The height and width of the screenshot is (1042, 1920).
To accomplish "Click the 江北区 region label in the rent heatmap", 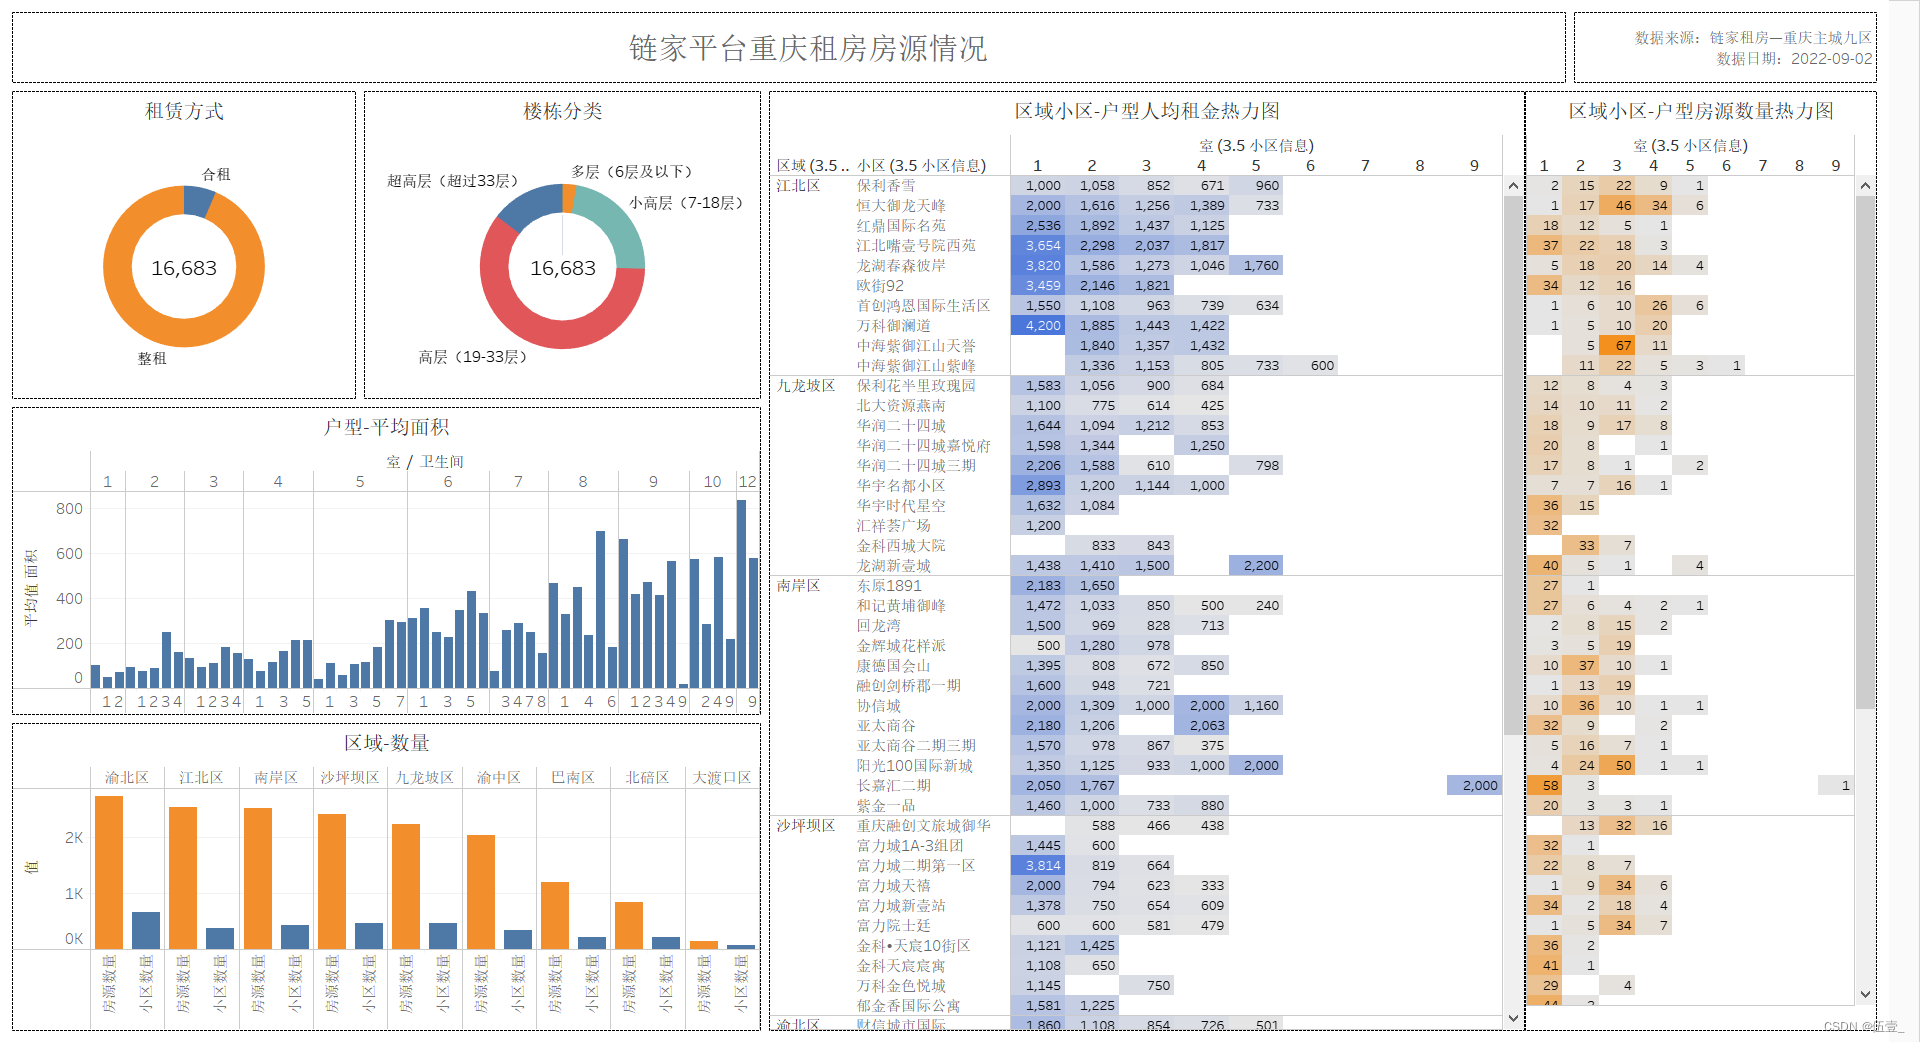I will pyautogui.click(x=799, y=186).
